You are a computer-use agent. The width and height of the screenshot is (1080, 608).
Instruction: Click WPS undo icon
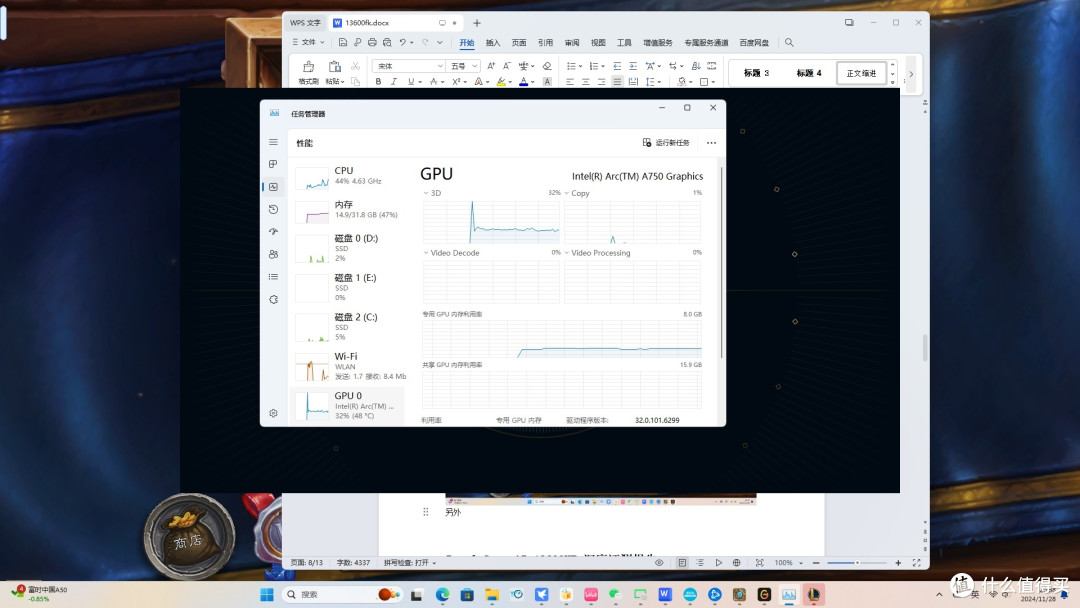pyautogui.click(x=403, y=43)
